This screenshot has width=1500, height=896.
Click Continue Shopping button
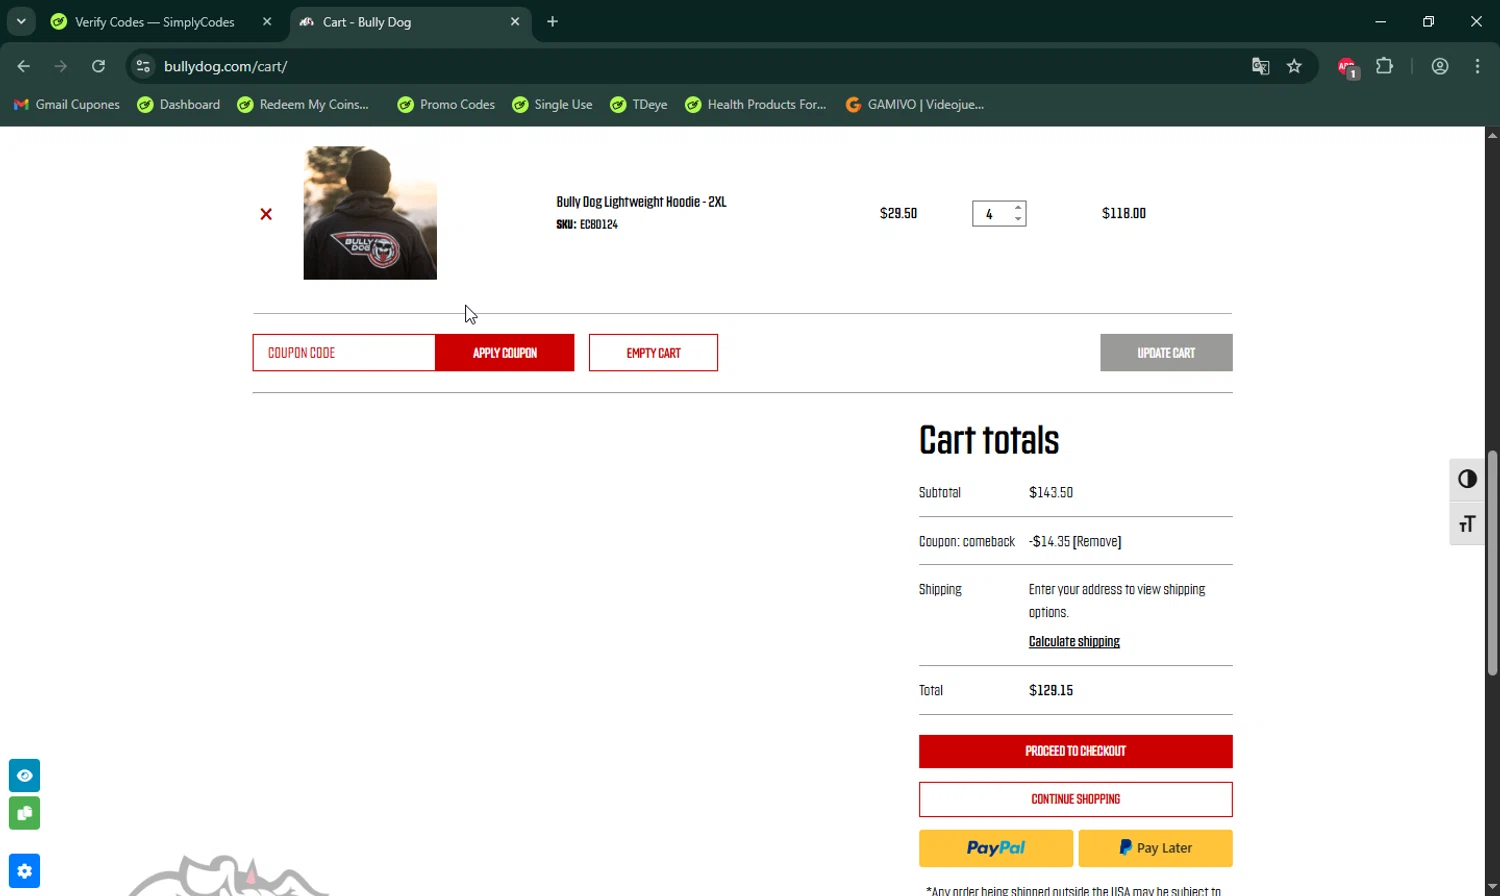(x=1076, y=799)
